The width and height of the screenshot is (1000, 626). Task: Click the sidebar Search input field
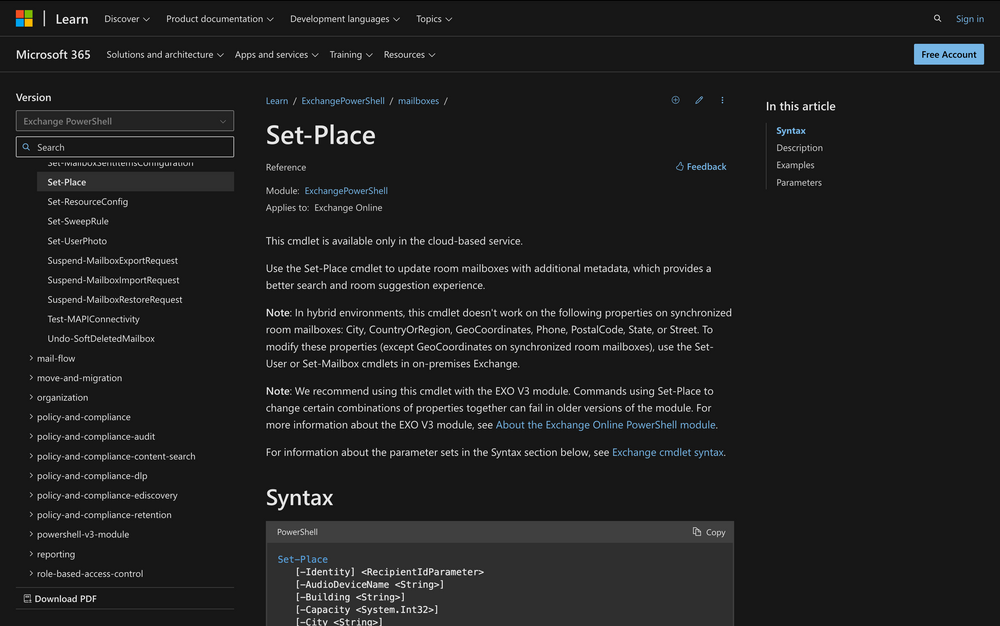tap(125, 147)
